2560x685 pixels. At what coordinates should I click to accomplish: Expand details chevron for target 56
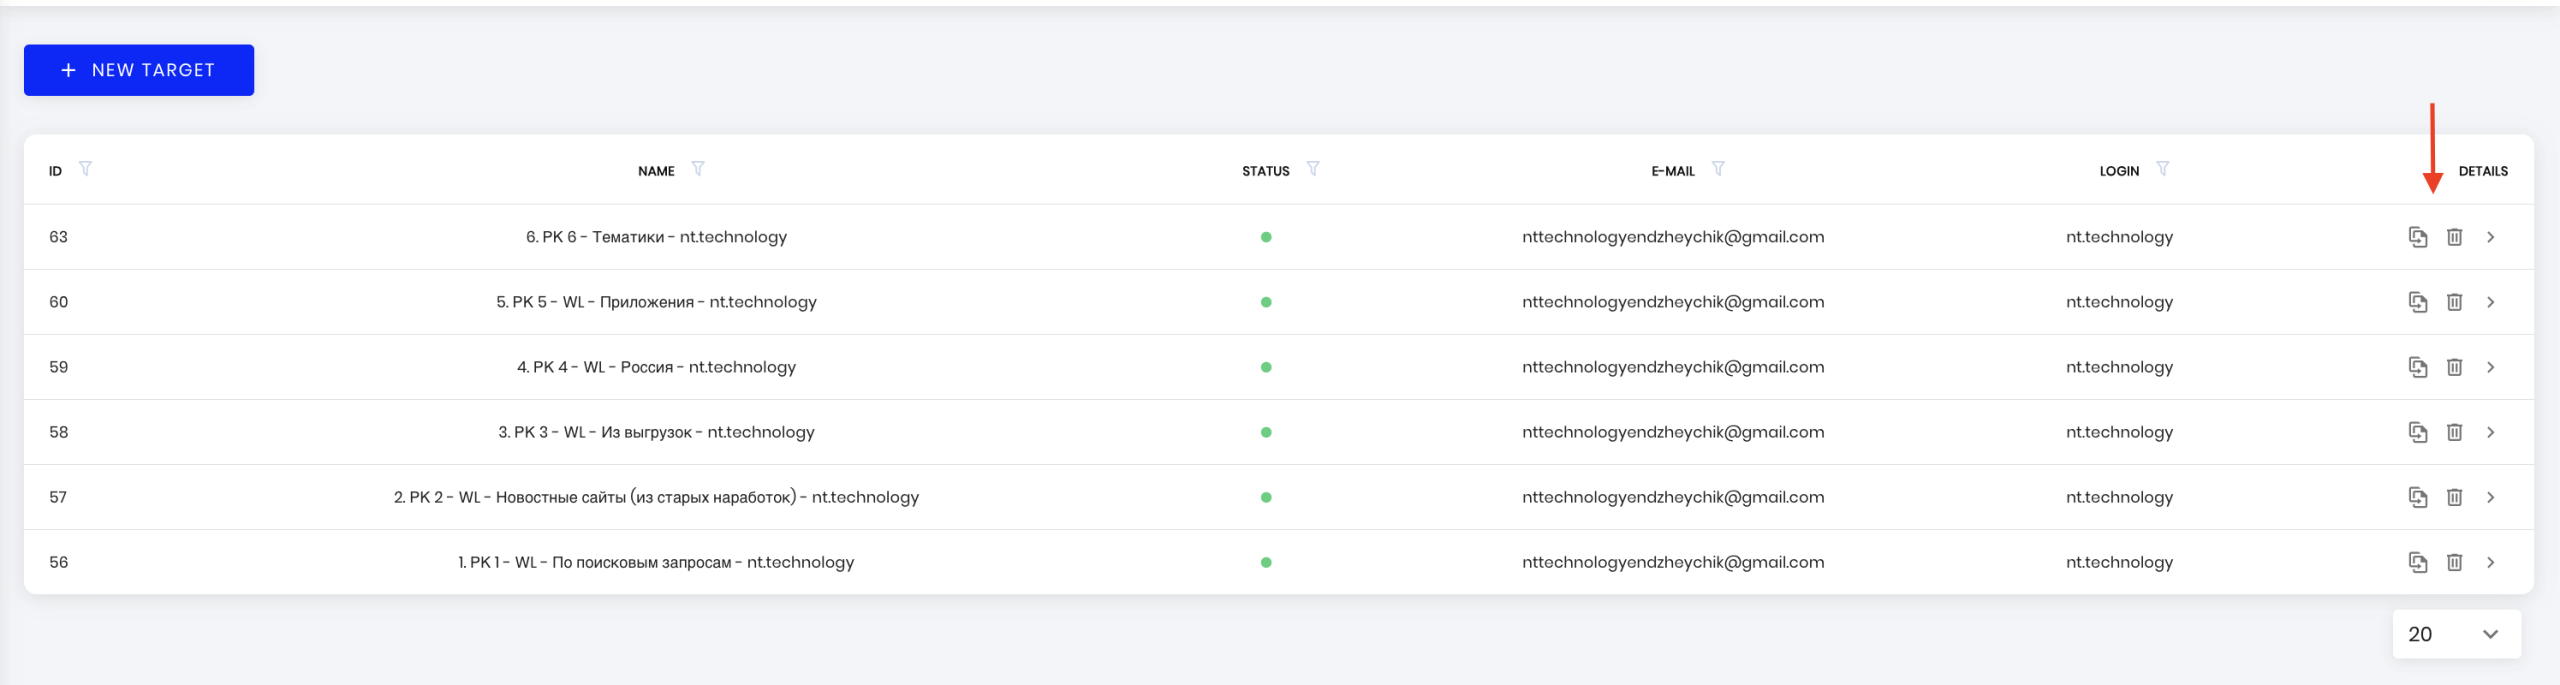click(x=2491, y=562)
